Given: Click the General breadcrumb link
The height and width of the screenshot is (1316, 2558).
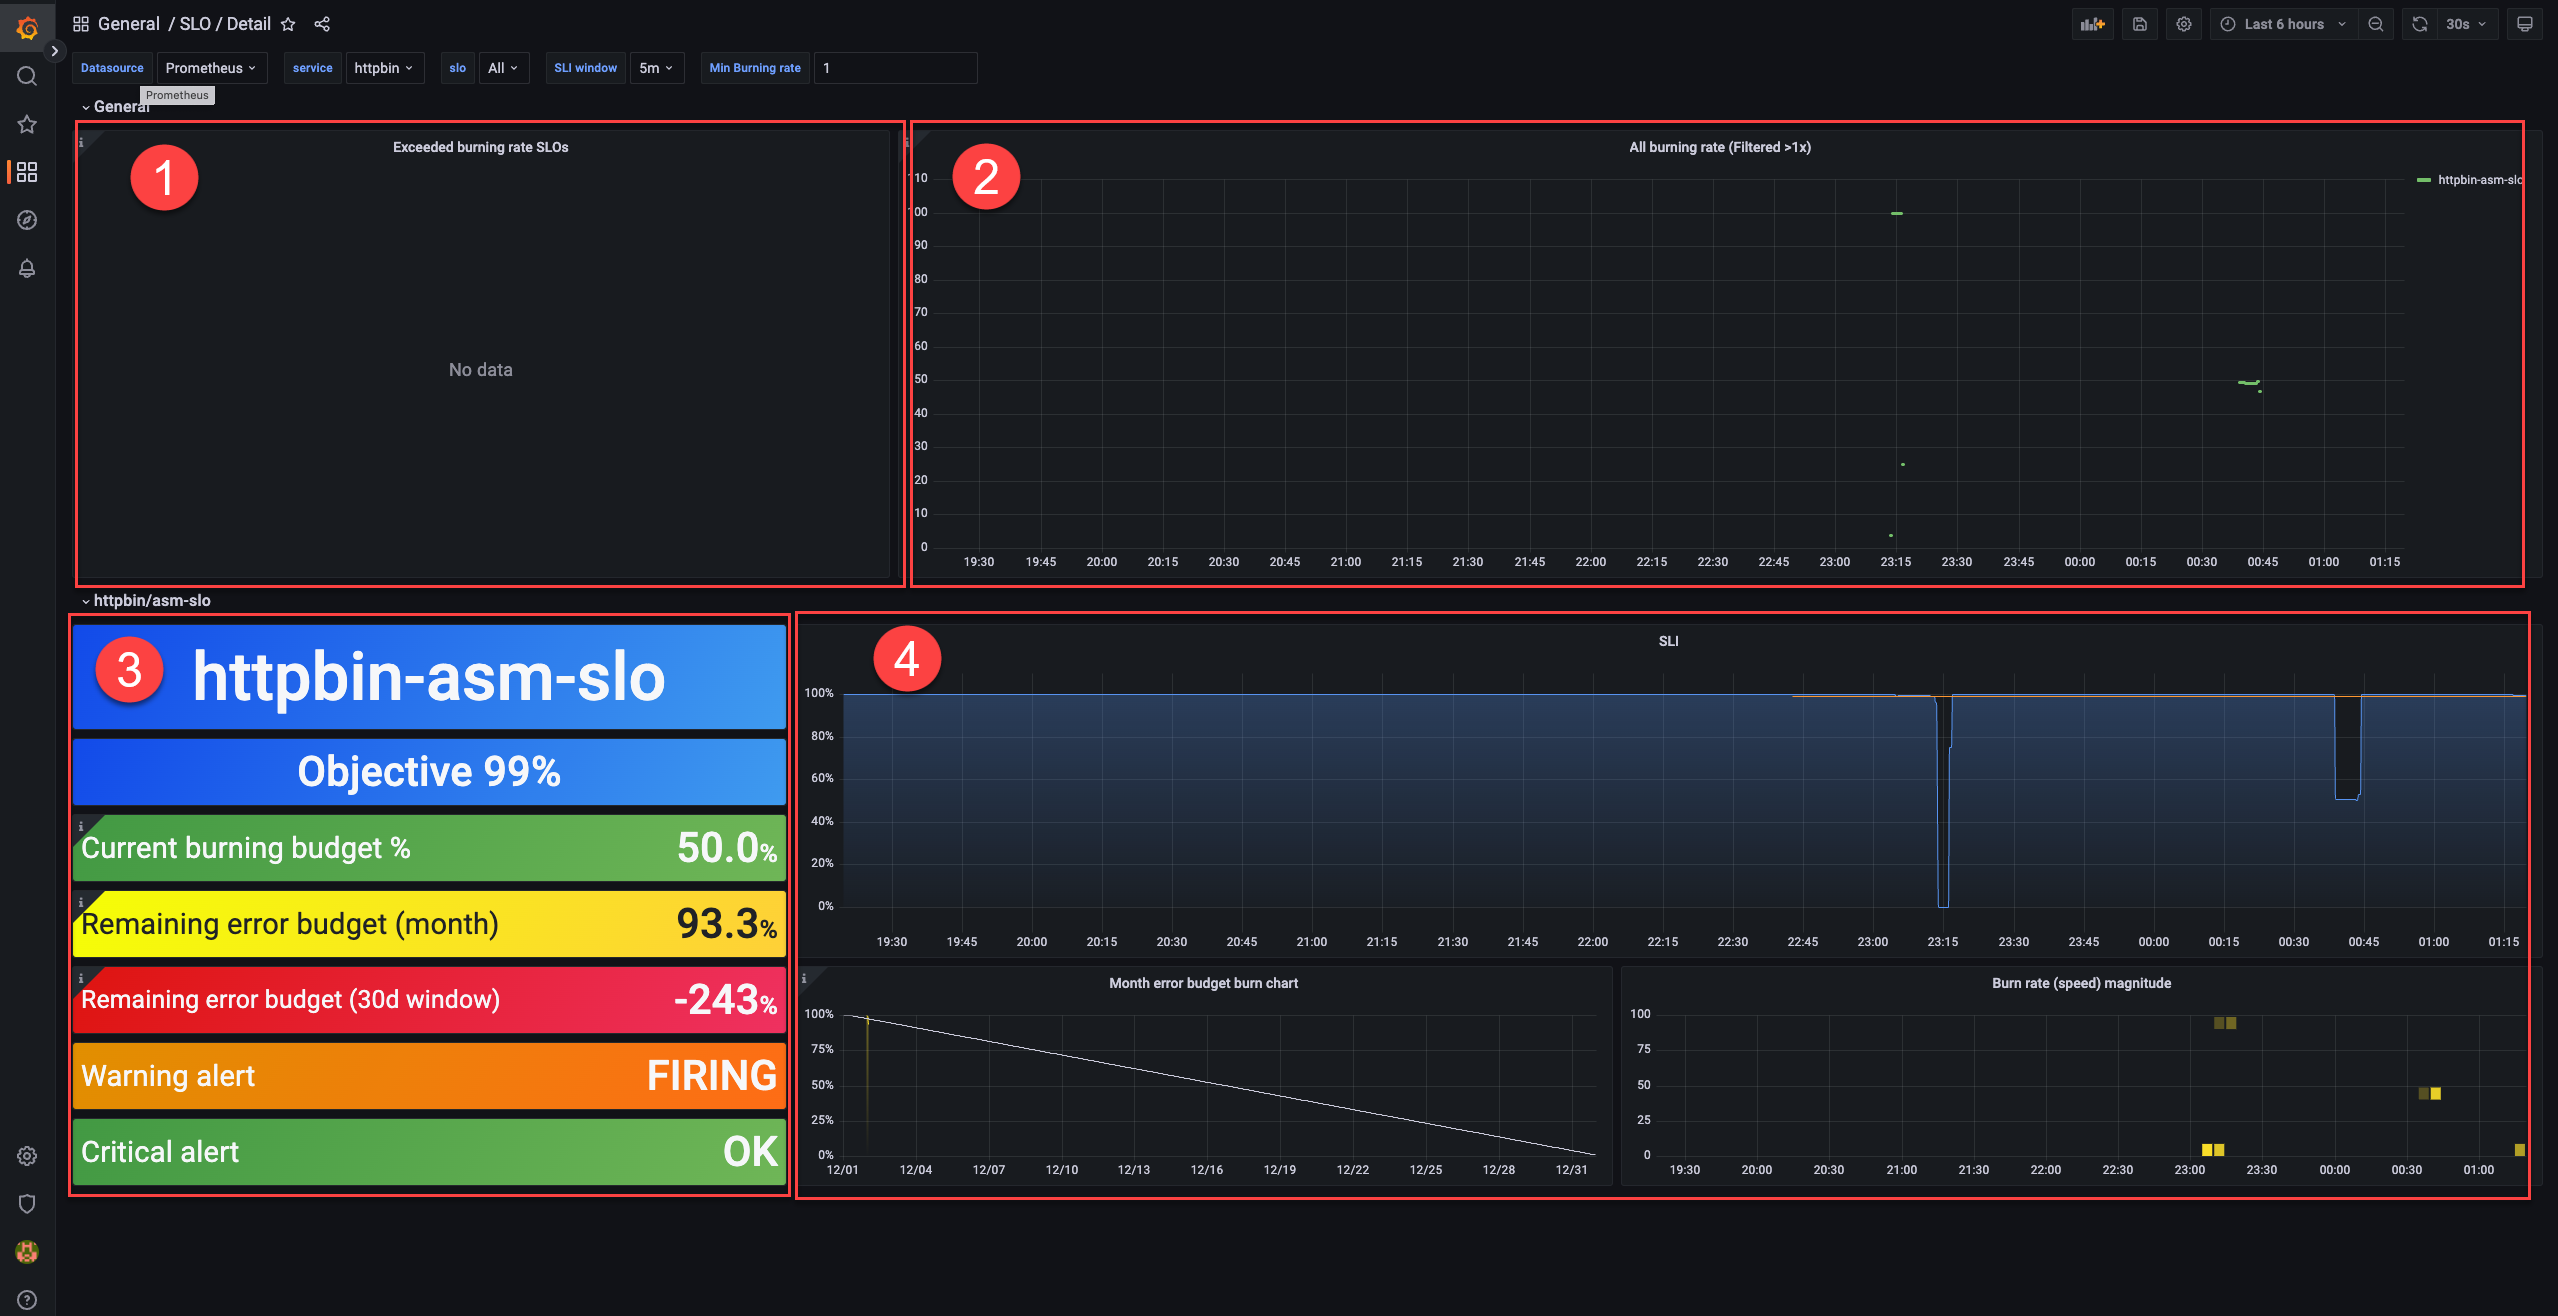Looking at the screenshot, I should pyautogui.click(x=128, y=24).
